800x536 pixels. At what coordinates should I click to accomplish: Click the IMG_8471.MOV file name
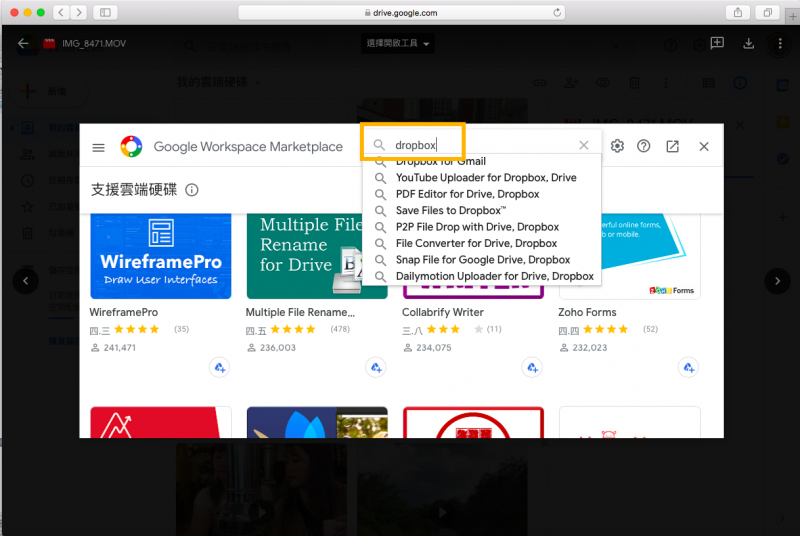(x=94, y=43)
